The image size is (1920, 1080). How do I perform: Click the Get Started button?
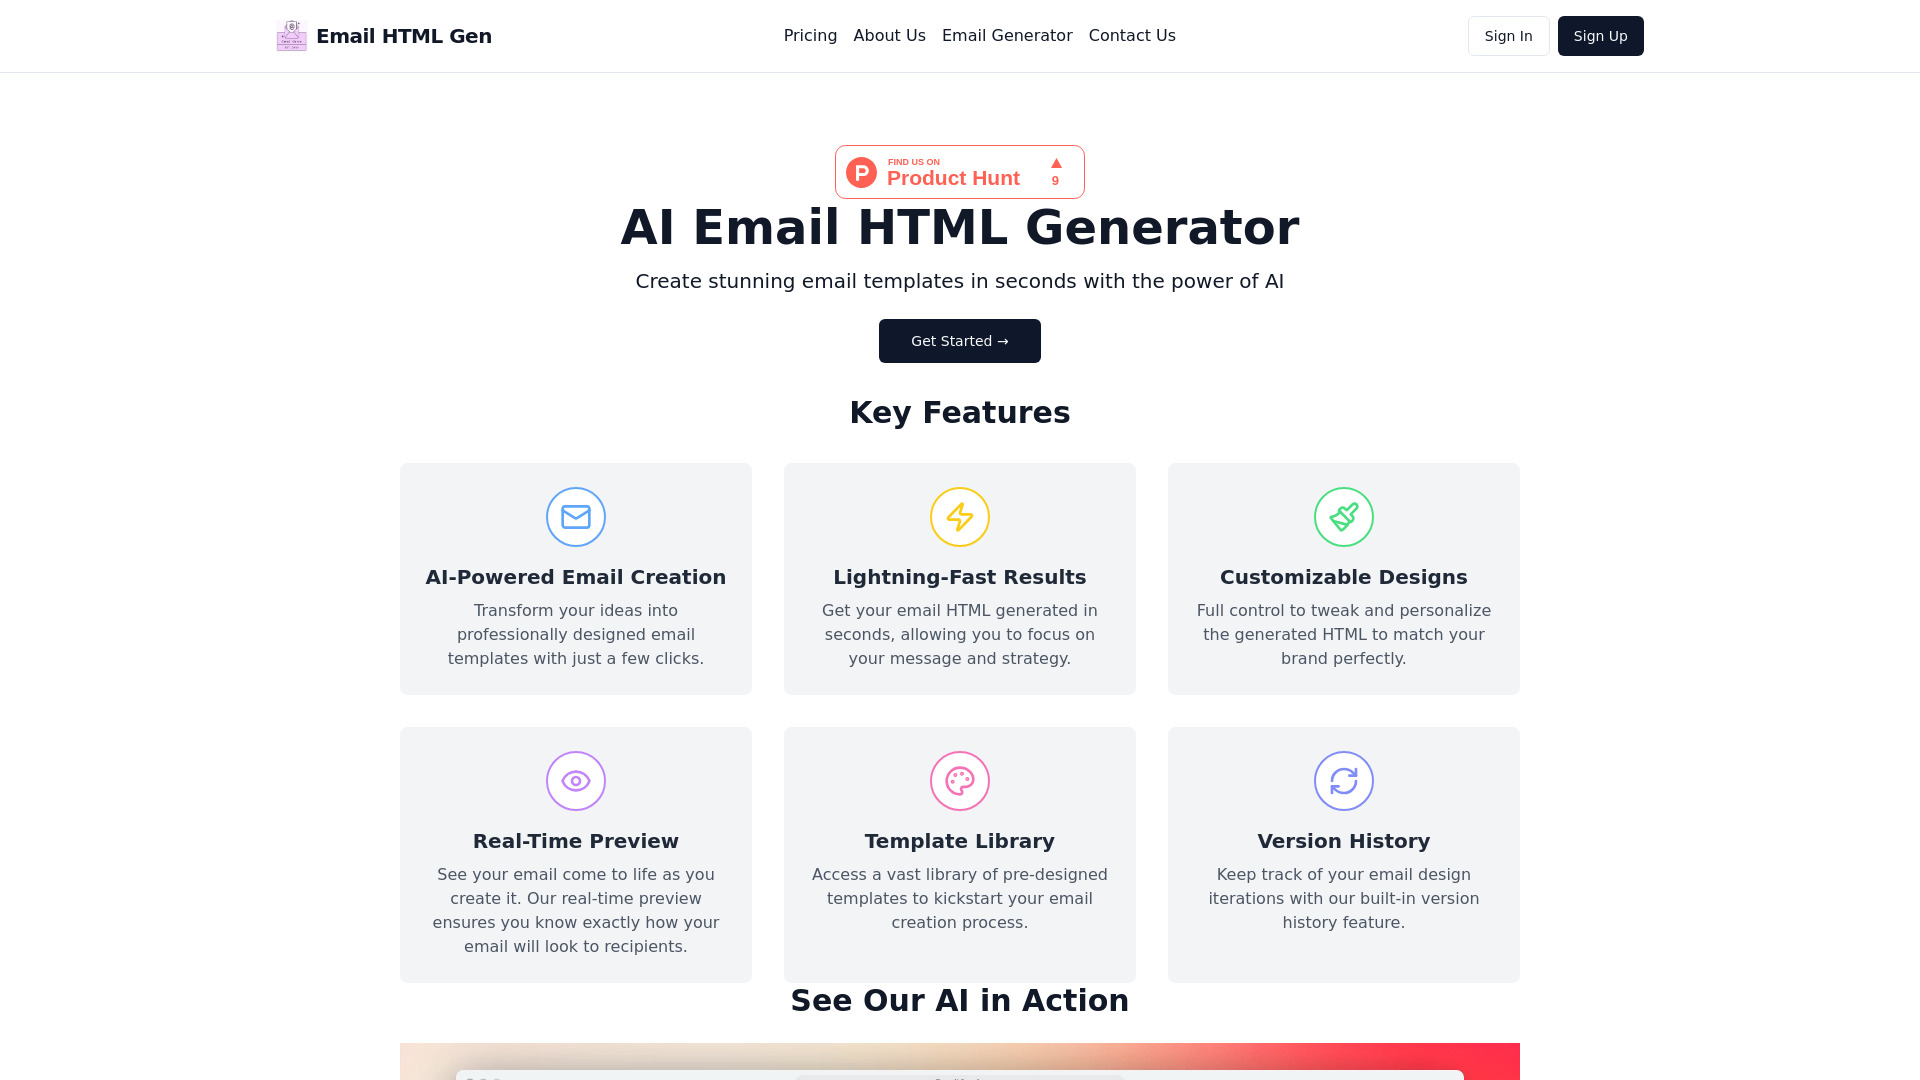960,340
